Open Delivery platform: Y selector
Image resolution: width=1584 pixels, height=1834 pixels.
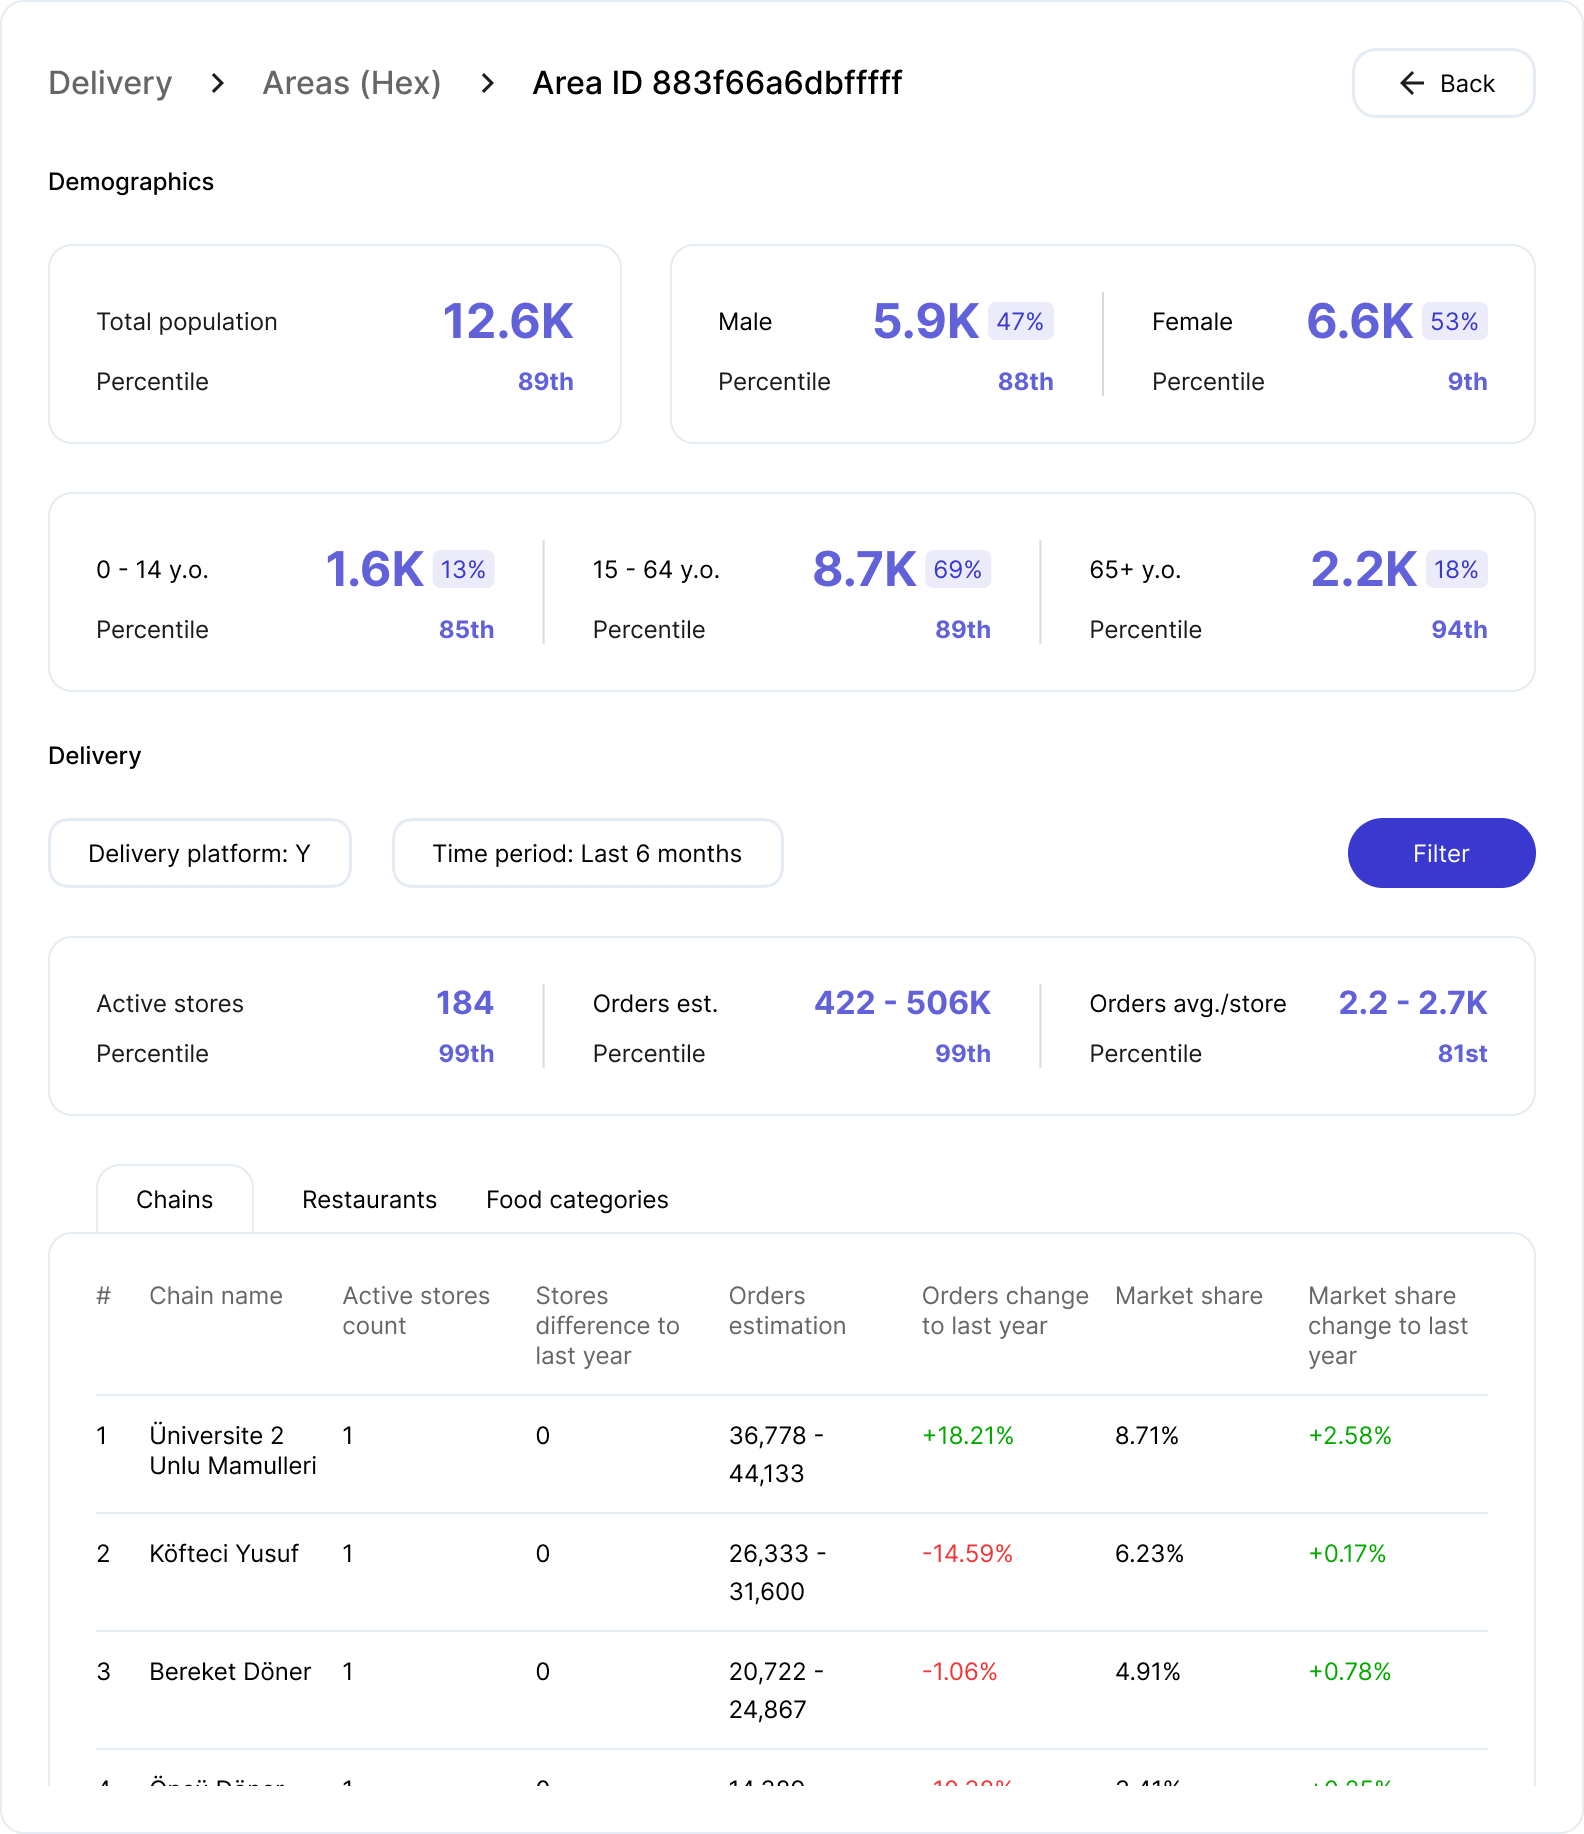(x=200, y=853)
